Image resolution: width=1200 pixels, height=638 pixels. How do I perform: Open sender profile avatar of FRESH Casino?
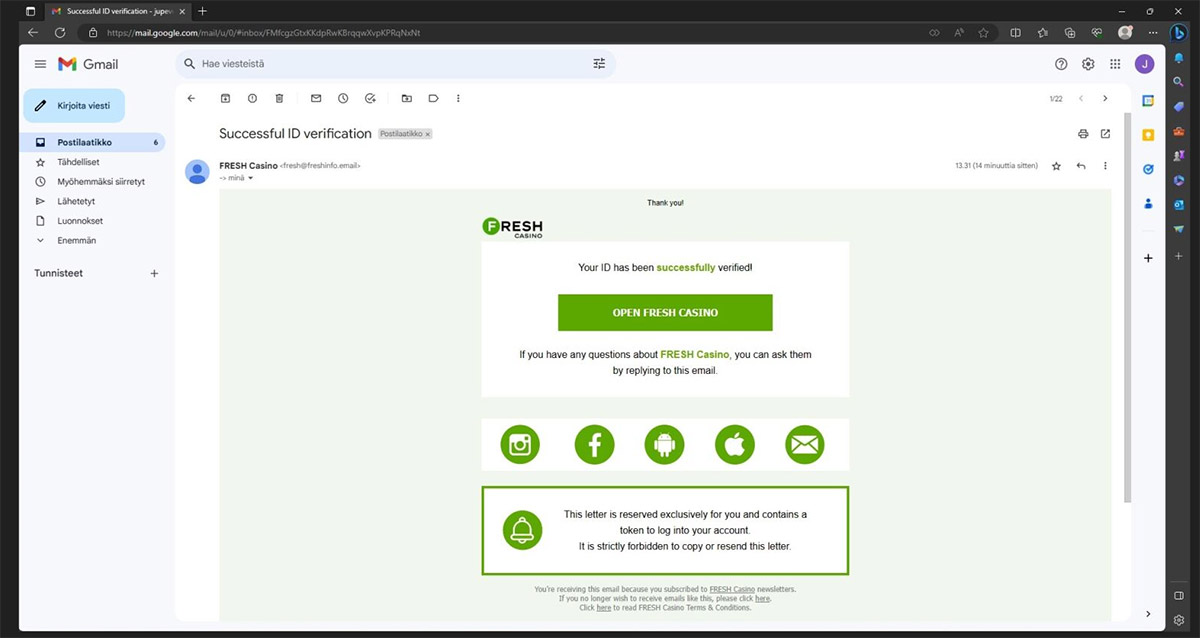(197, 172)
